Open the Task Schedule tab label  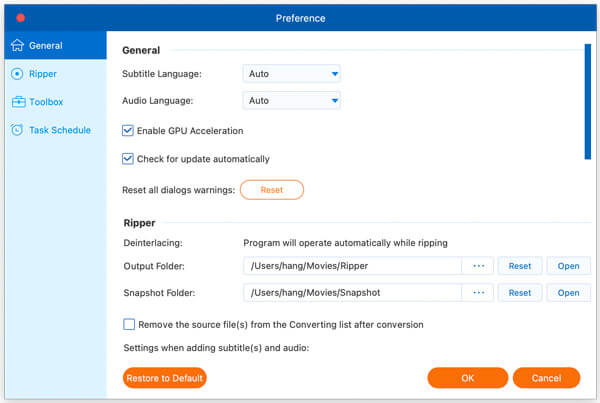pyautogui.click(x=60, y=129)
